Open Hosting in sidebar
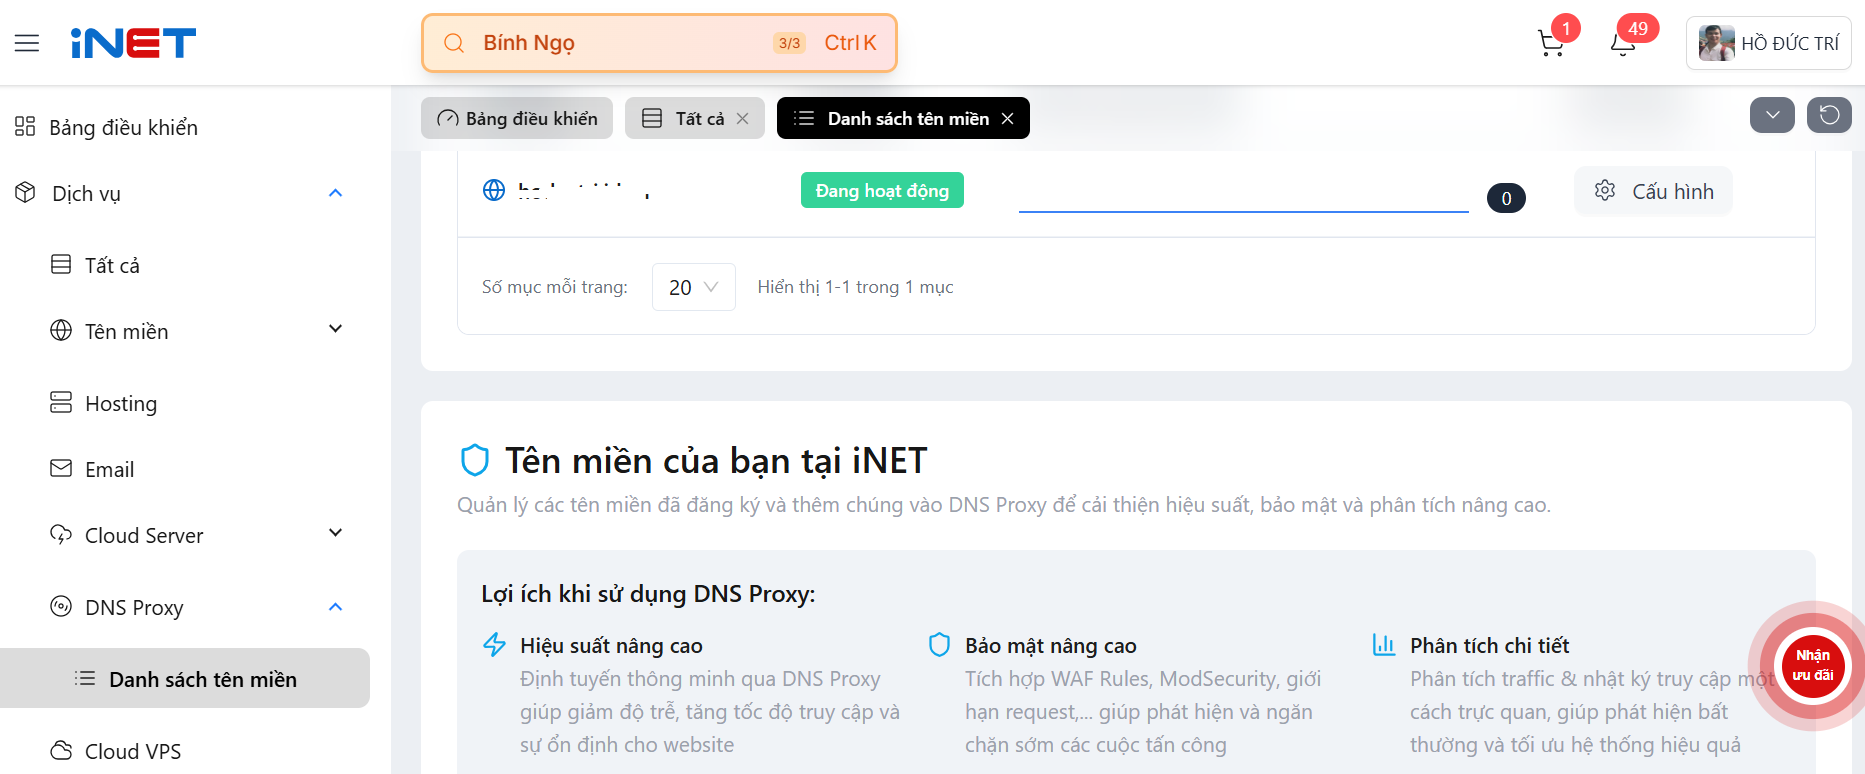 pyautogui.click(x=121, y=403)
